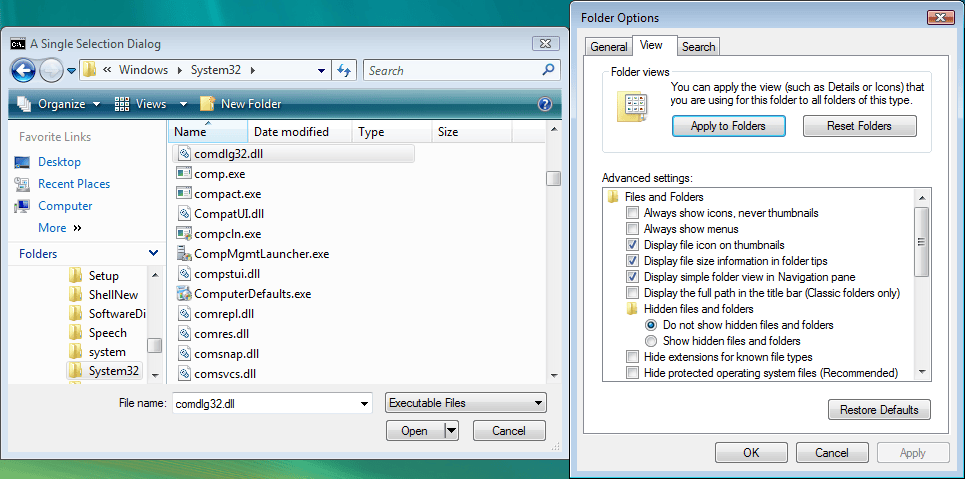Click the comrepl.dll file icon
This screenshot has height=479, width=965.
tap(184, 313)
